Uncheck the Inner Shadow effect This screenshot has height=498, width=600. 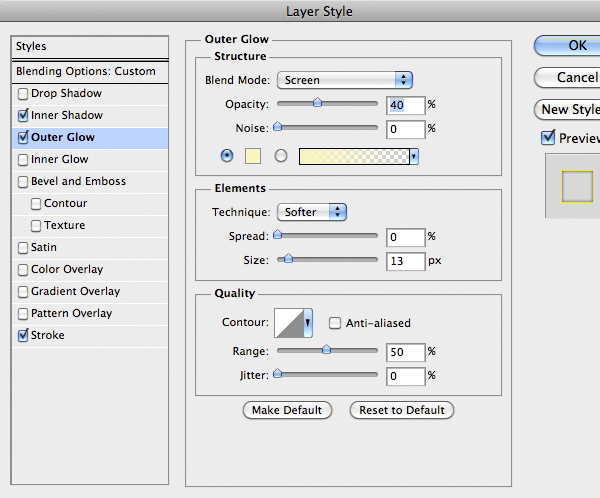point(23,116)
